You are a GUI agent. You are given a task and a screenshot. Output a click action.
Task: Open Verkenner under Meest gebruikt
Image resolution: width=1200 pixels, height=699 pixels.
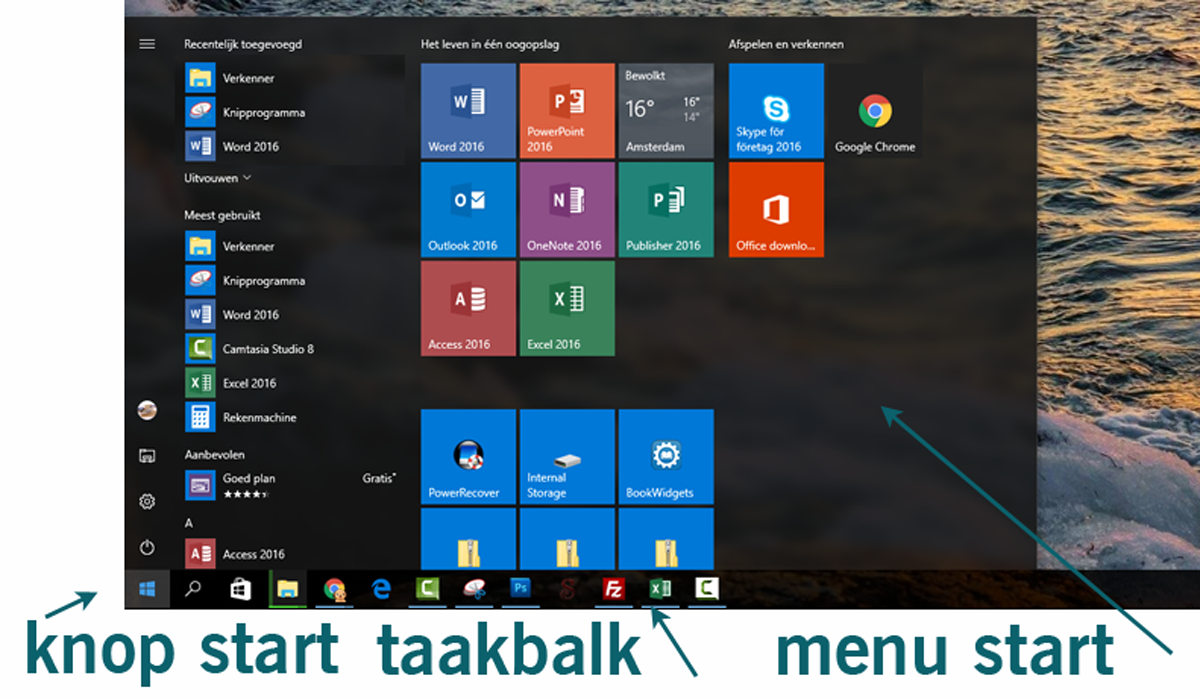[x=293, y=246]
